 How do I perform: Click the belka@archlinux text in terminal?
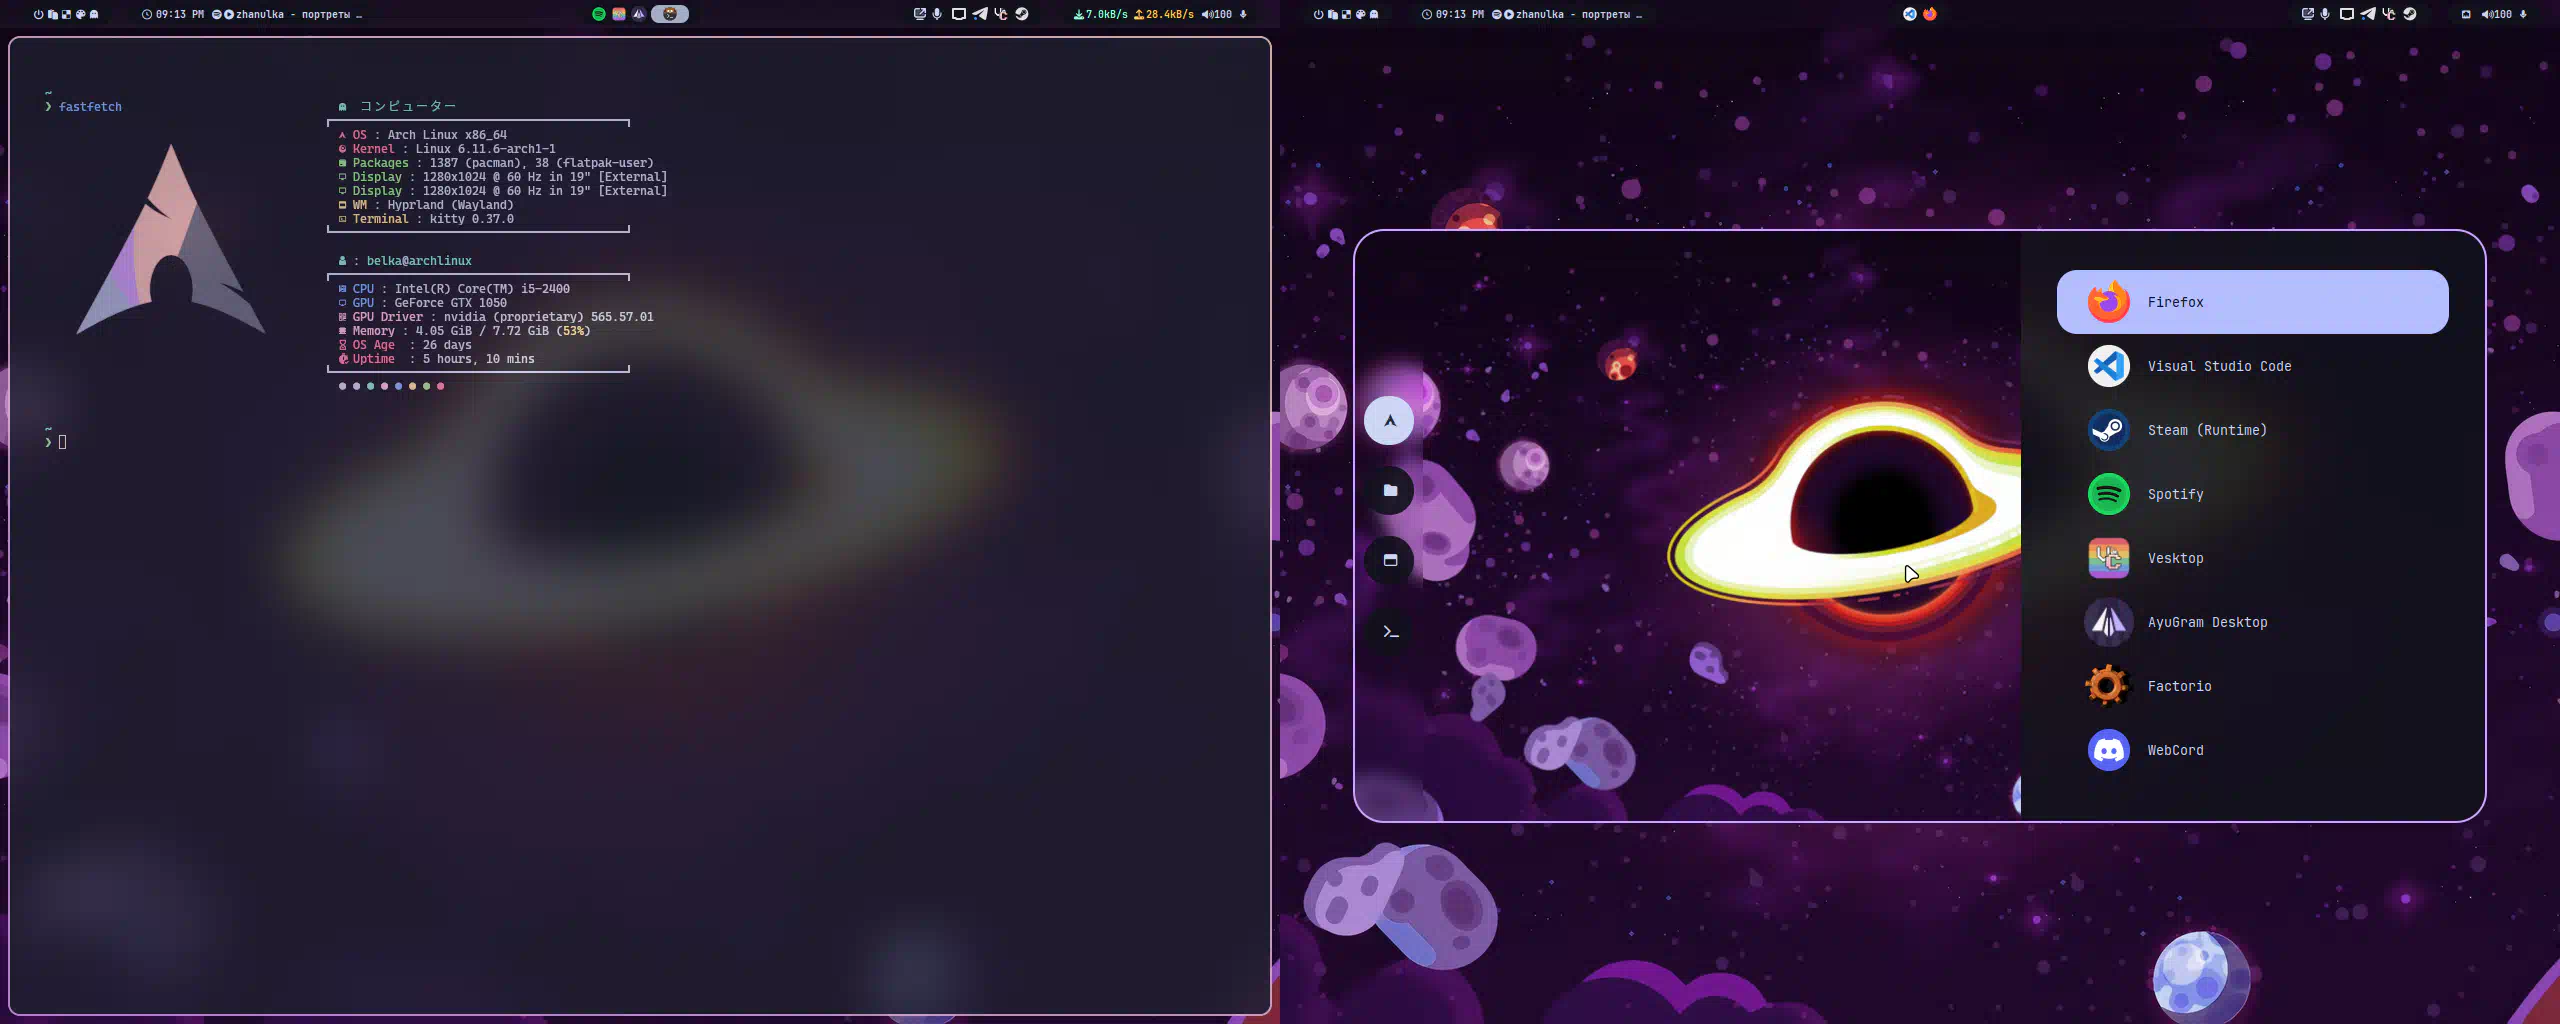[x=419, y=261]
